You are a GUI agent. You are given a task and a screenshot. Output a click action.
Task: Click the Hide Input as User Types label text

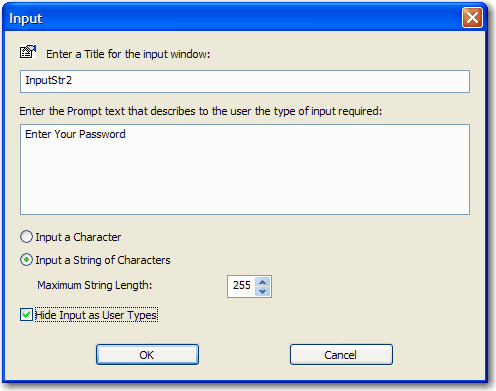click(96, 315)
